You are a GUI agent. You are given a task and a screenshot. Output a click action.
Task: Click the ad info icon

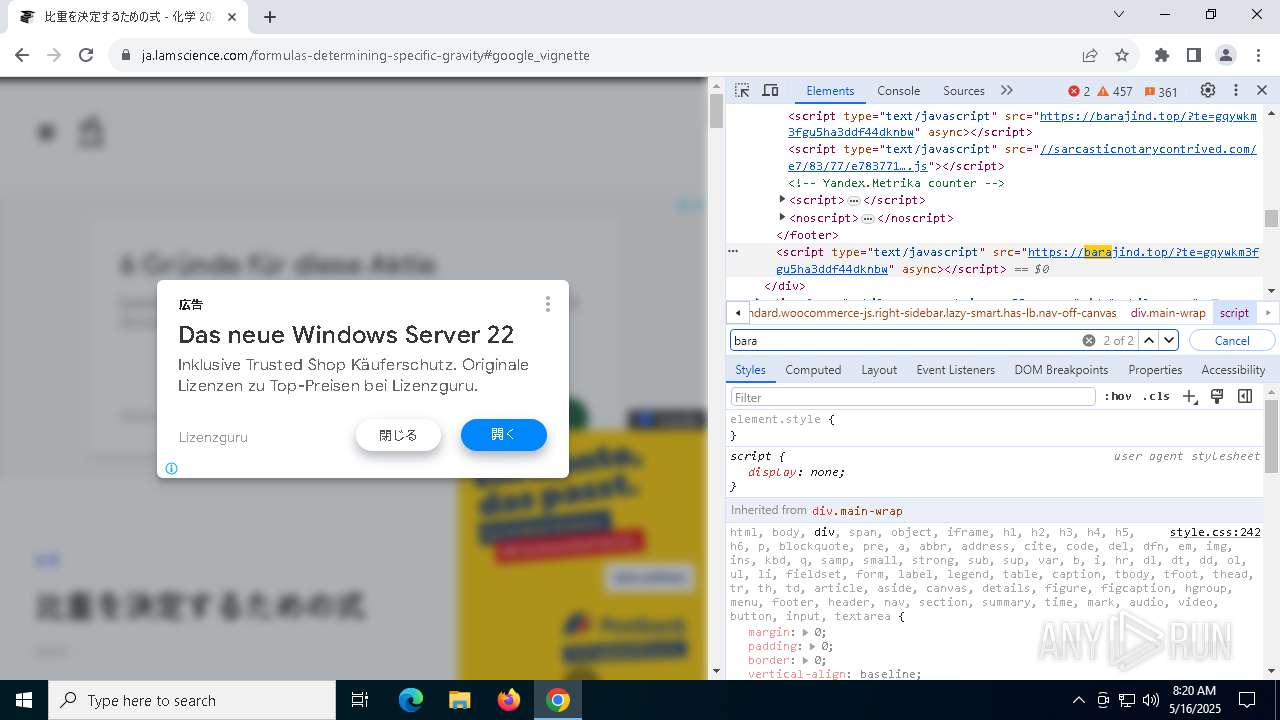(171, 468)
